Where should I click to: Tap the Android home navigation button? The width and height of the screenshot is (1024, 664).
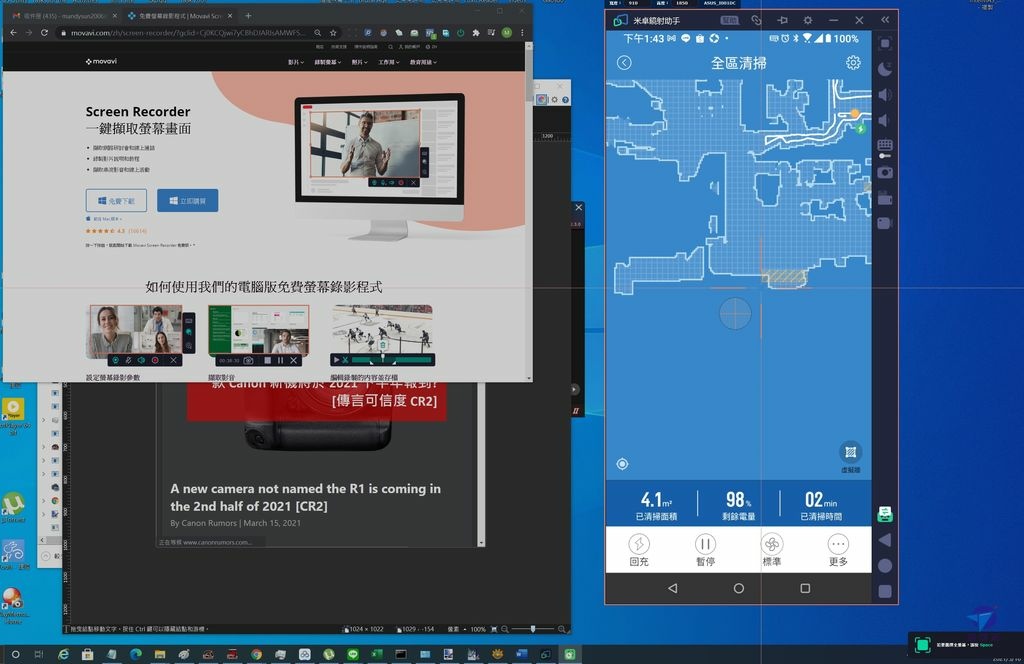739,588
